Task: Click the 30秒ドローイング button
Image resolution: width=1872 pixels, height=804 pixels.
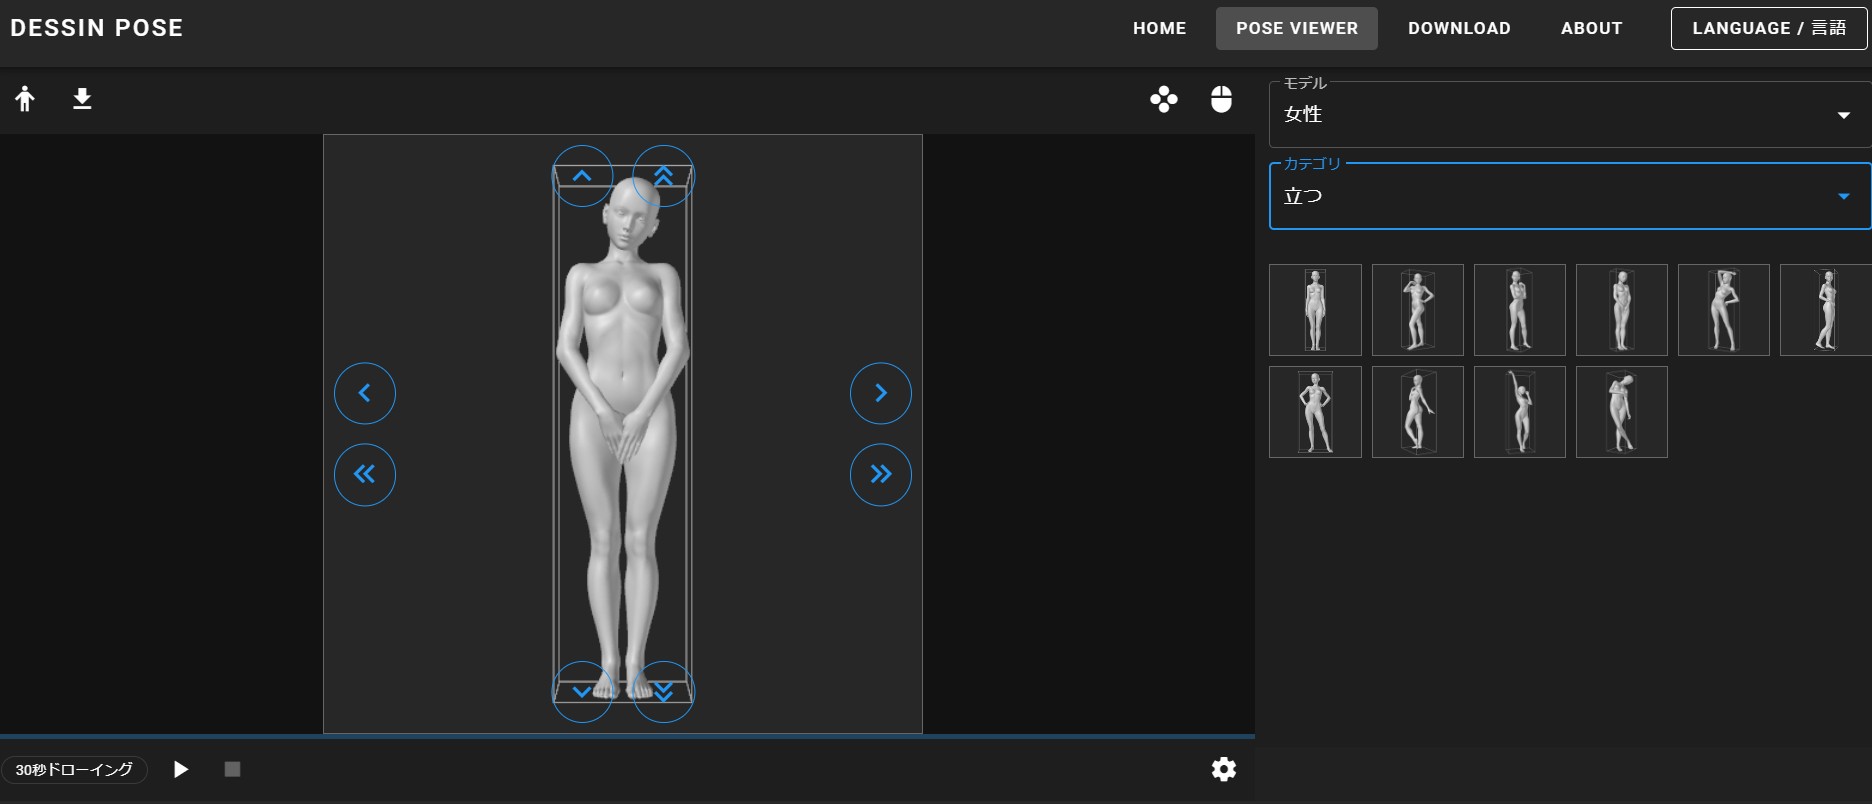Action: (x=74, y=769)
